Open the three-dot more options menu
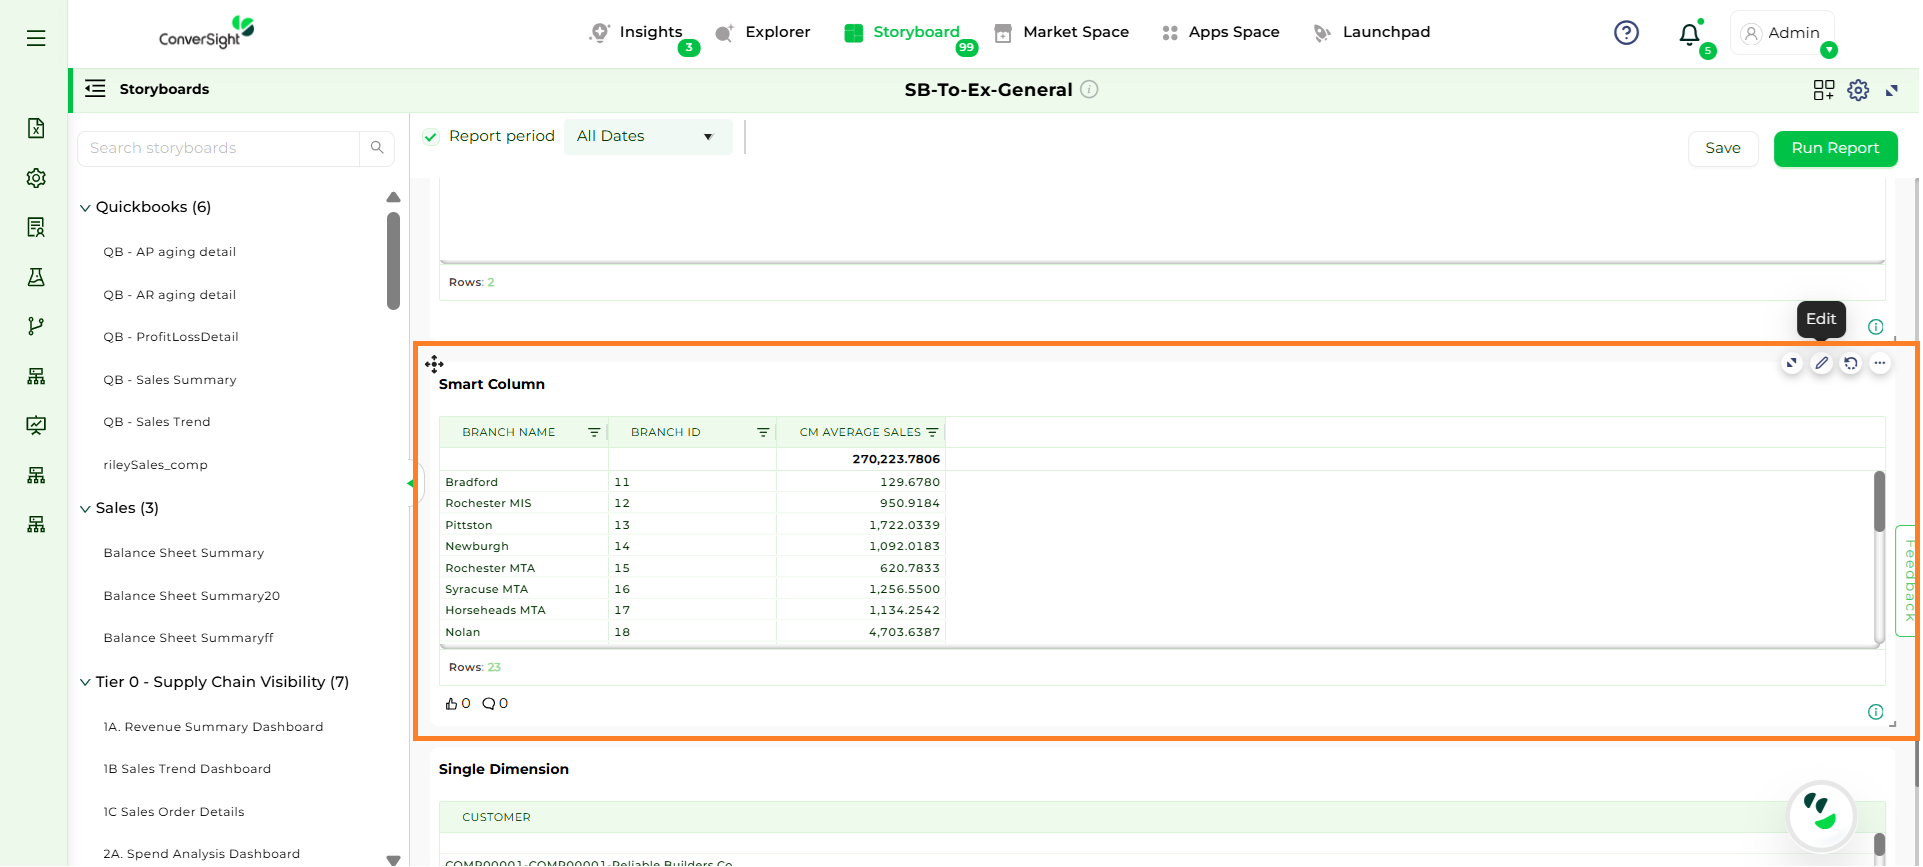This screenshot has width=1923, height=867. click(x=1880, y=364)
